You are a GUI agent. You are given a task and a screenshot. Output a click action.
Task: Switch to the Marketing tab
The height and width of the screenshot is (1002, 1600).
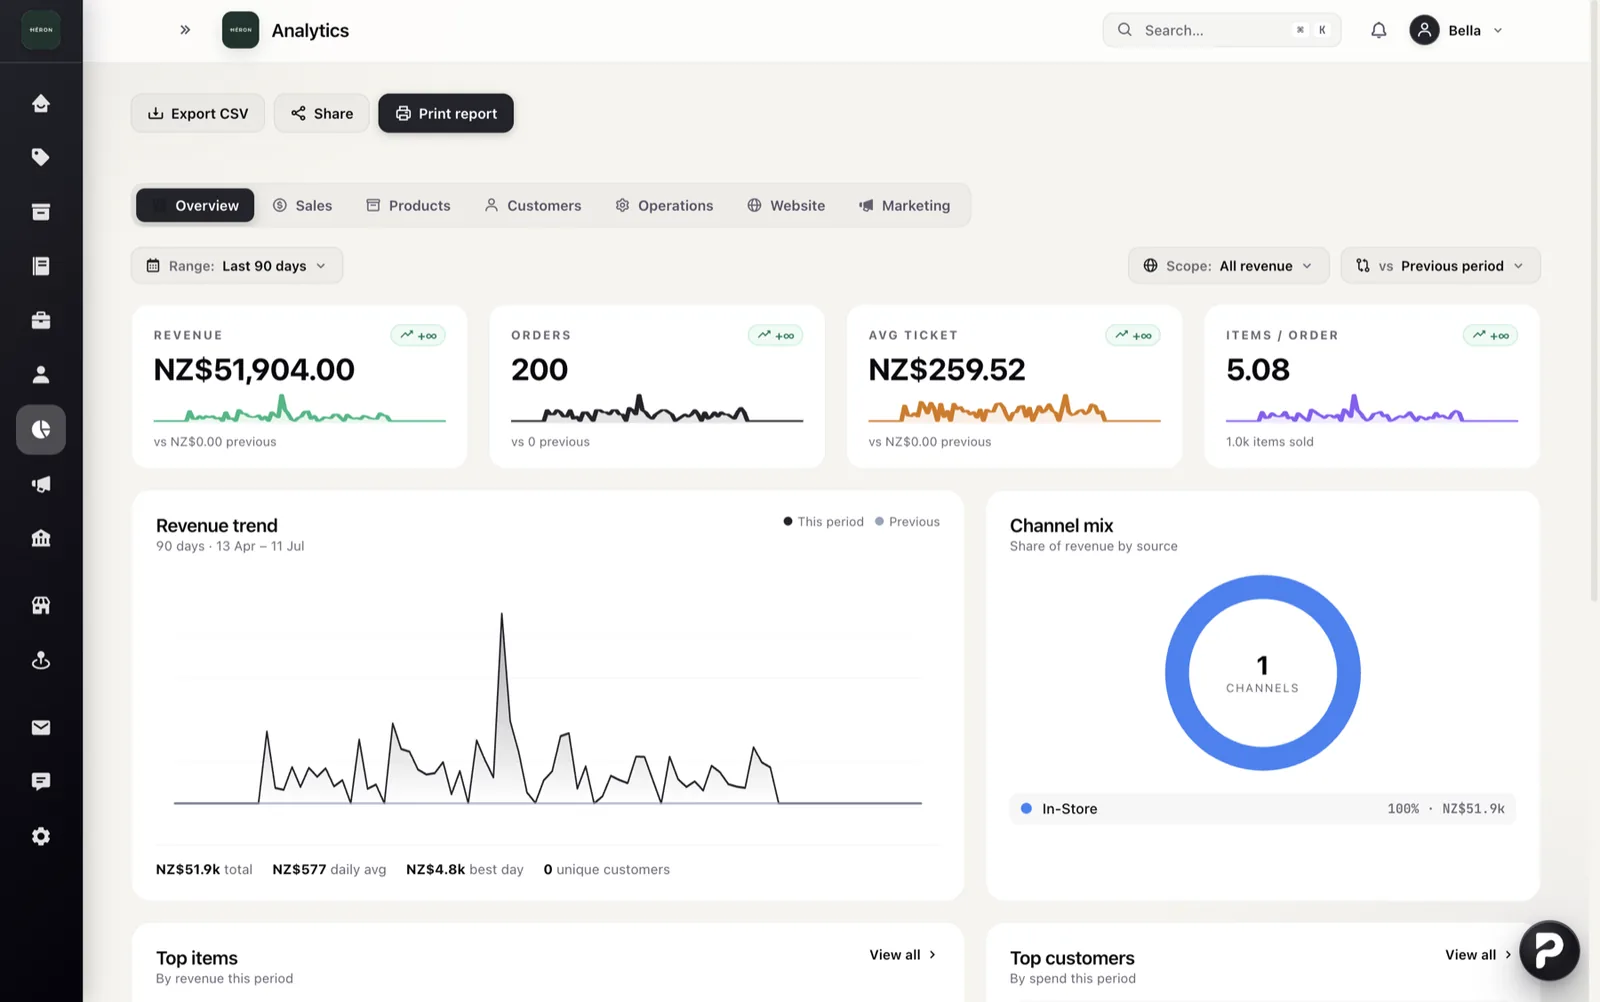[x=905, y=205]
